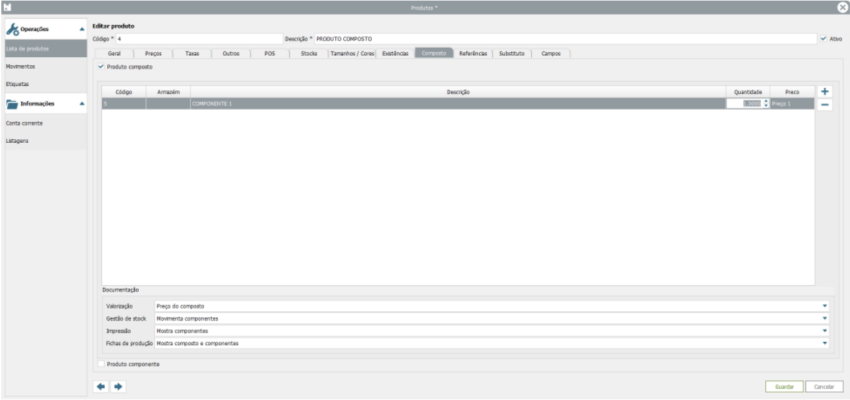Image resolution: width=850 pixels, height=400 pixels.
Task: Open the Valorização dropdown
Action: [825, 306]
